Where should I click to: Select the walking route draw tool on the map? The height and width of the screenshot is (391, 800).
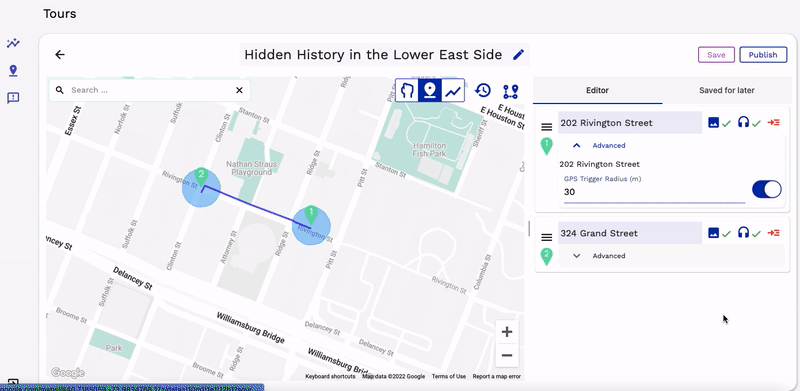click(407, 91)
